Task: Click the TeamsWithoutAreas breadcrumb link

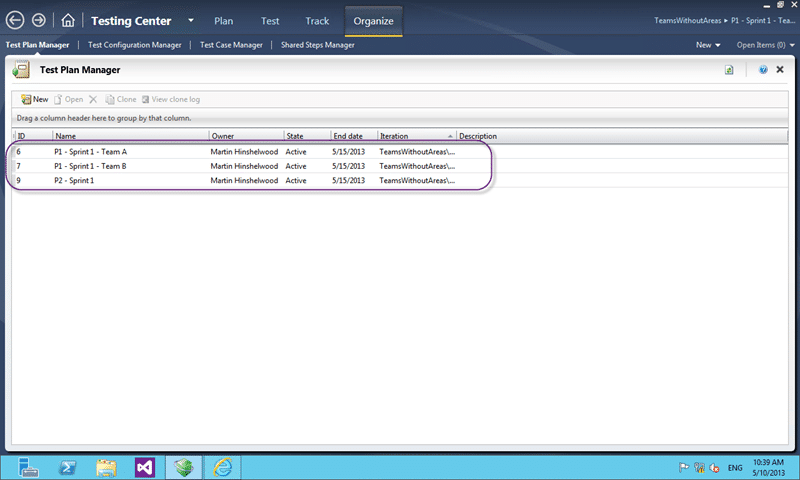Action: tap(688, 20)
